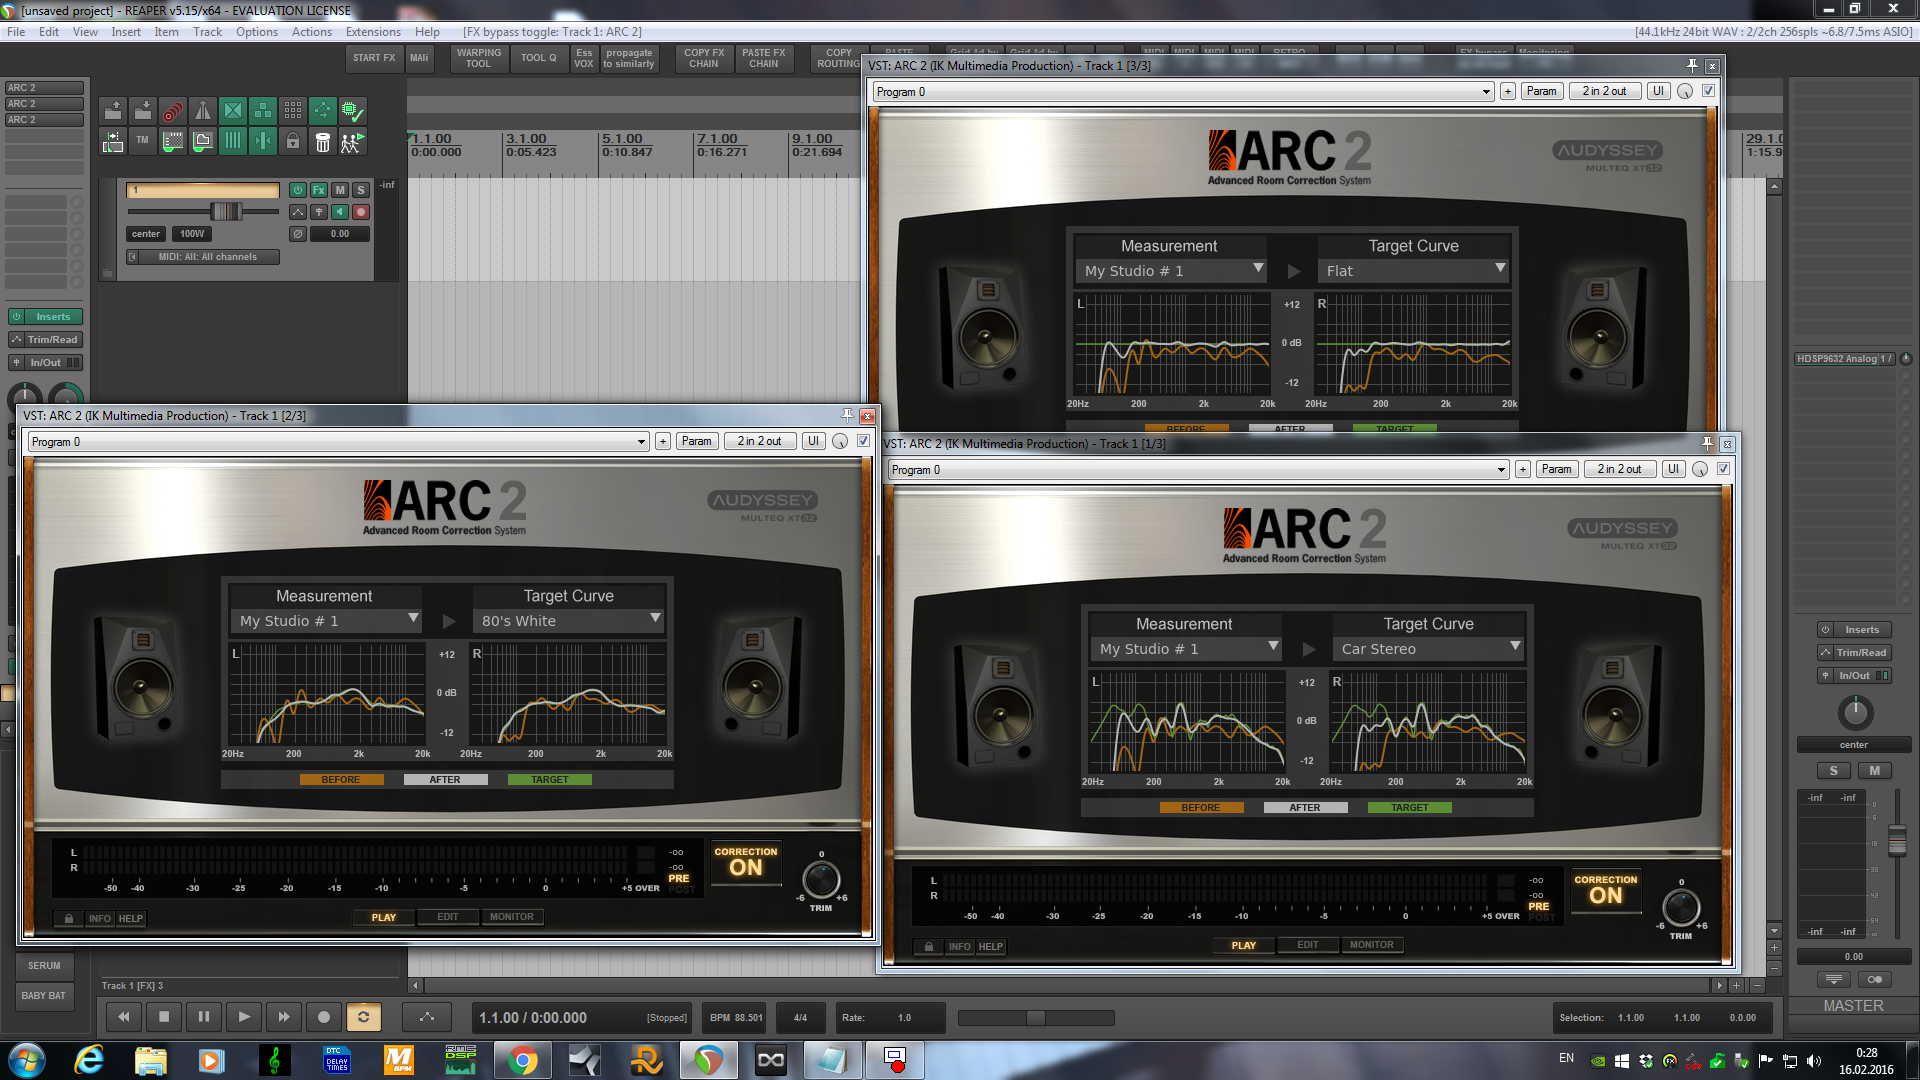Open the File menu
This screenshot has width=1920, height=1080.
coord(16,32)
